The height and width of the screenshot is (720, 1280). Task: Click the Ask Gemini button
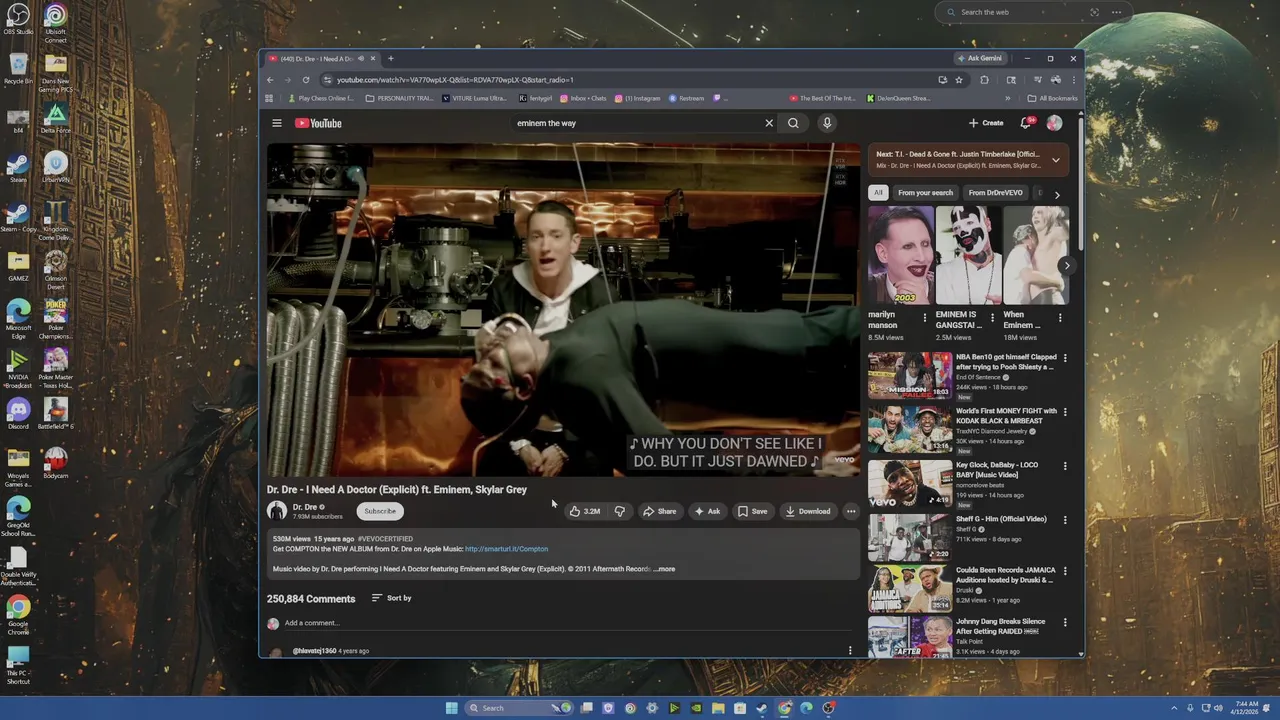(979, 58)
